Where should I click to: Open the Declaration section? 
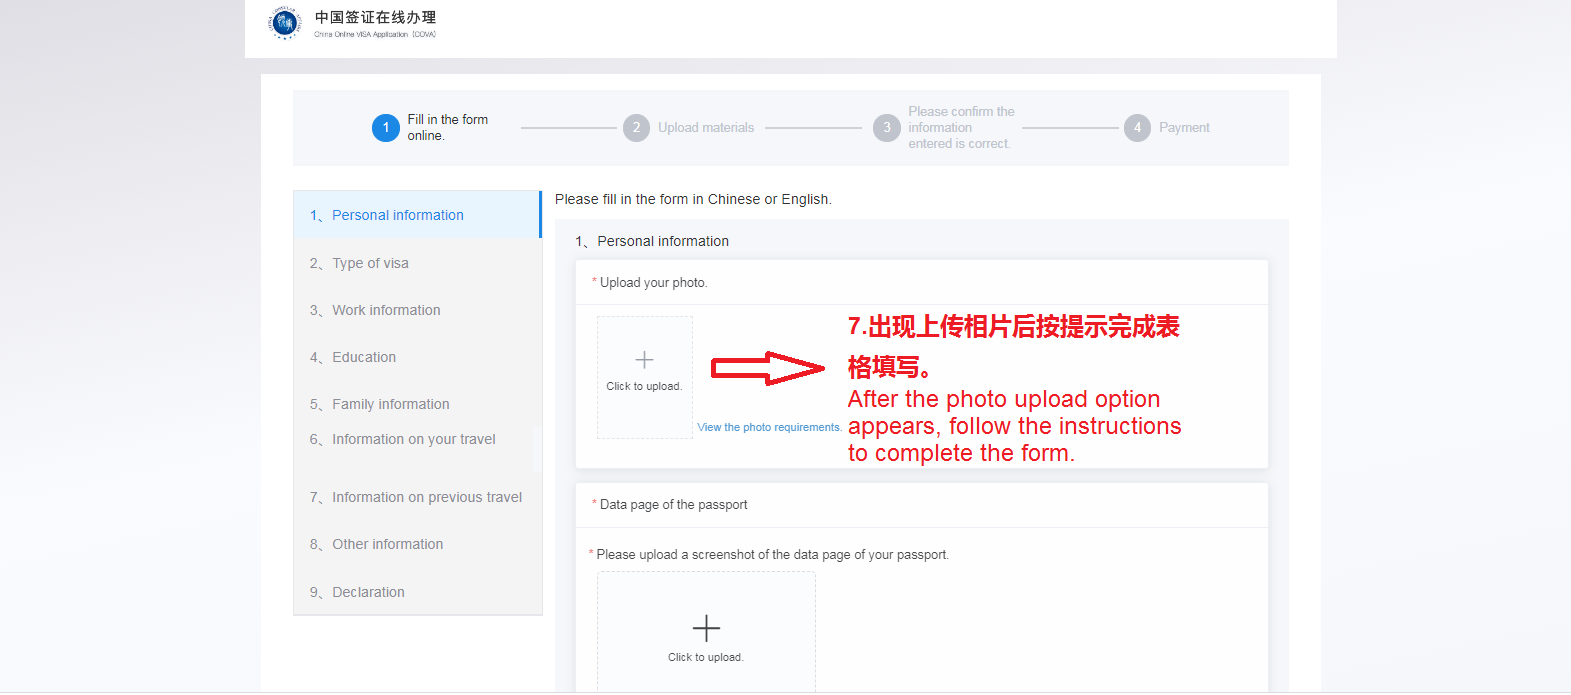tap(417, 592)
